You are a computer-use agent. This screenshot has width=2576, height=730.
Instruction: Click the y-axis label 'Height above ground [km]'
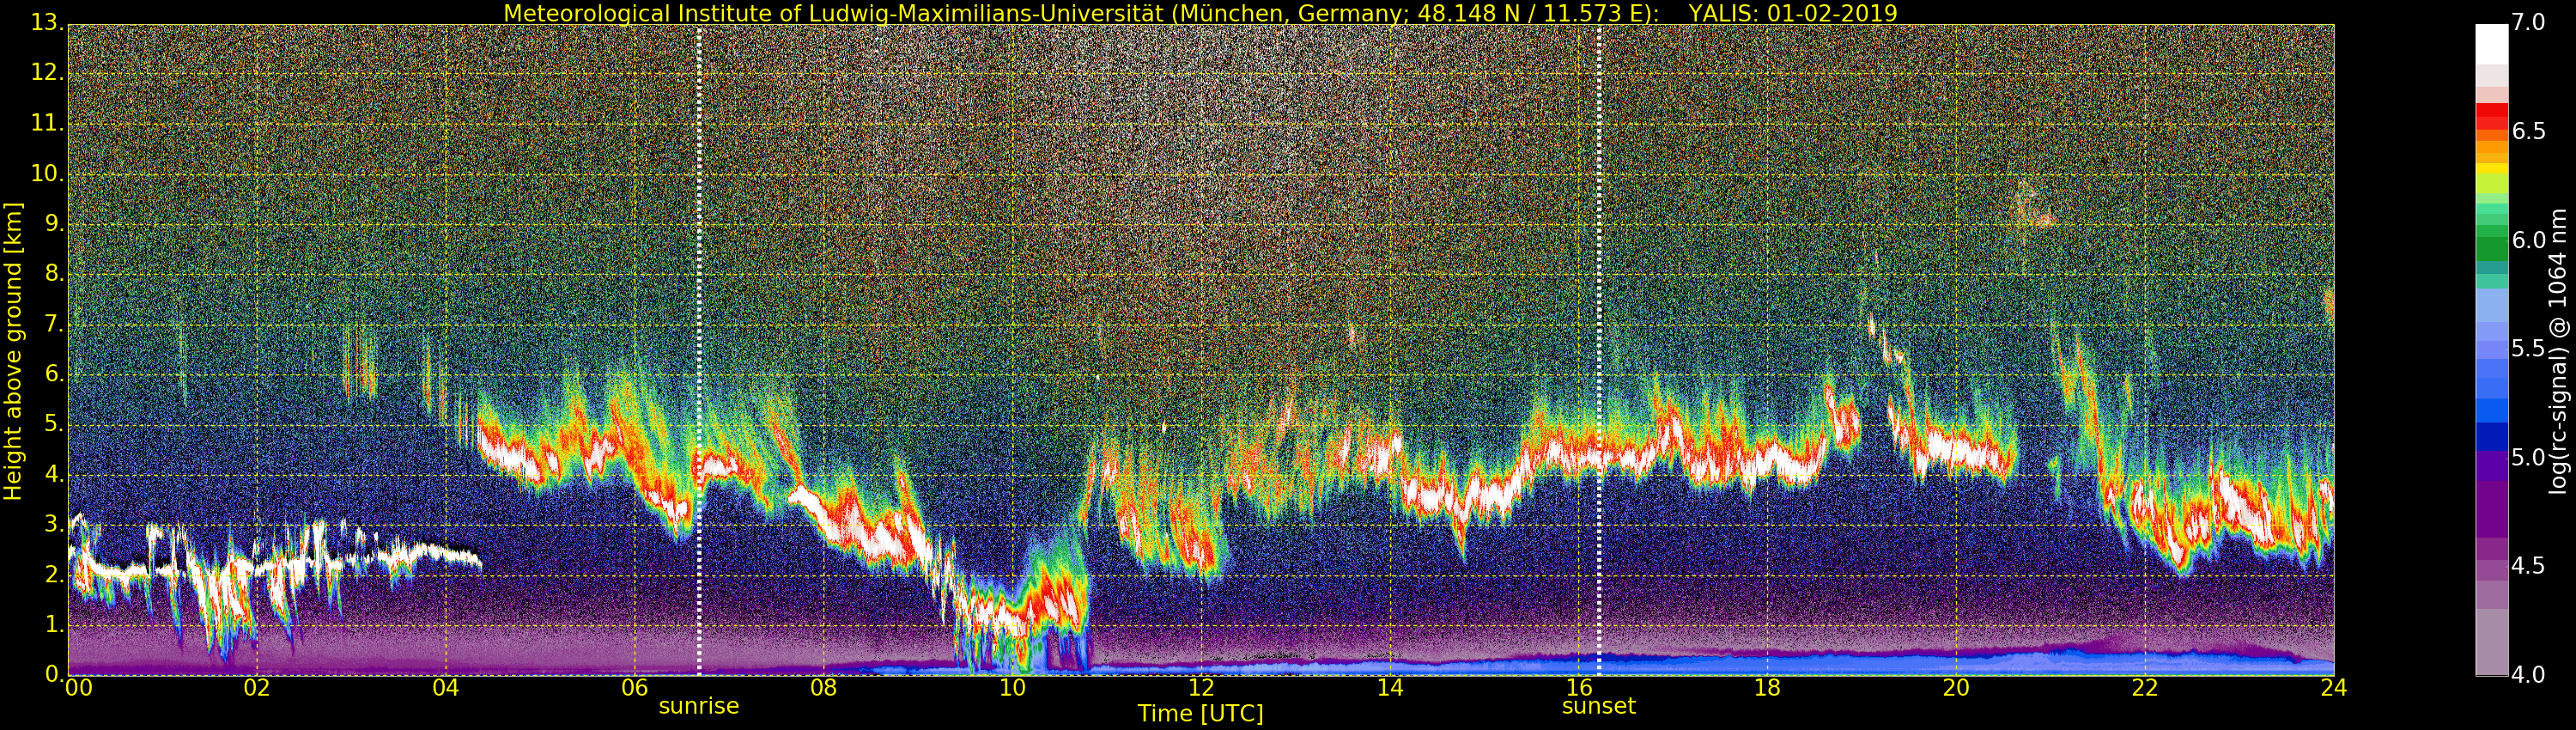(13, 351)
